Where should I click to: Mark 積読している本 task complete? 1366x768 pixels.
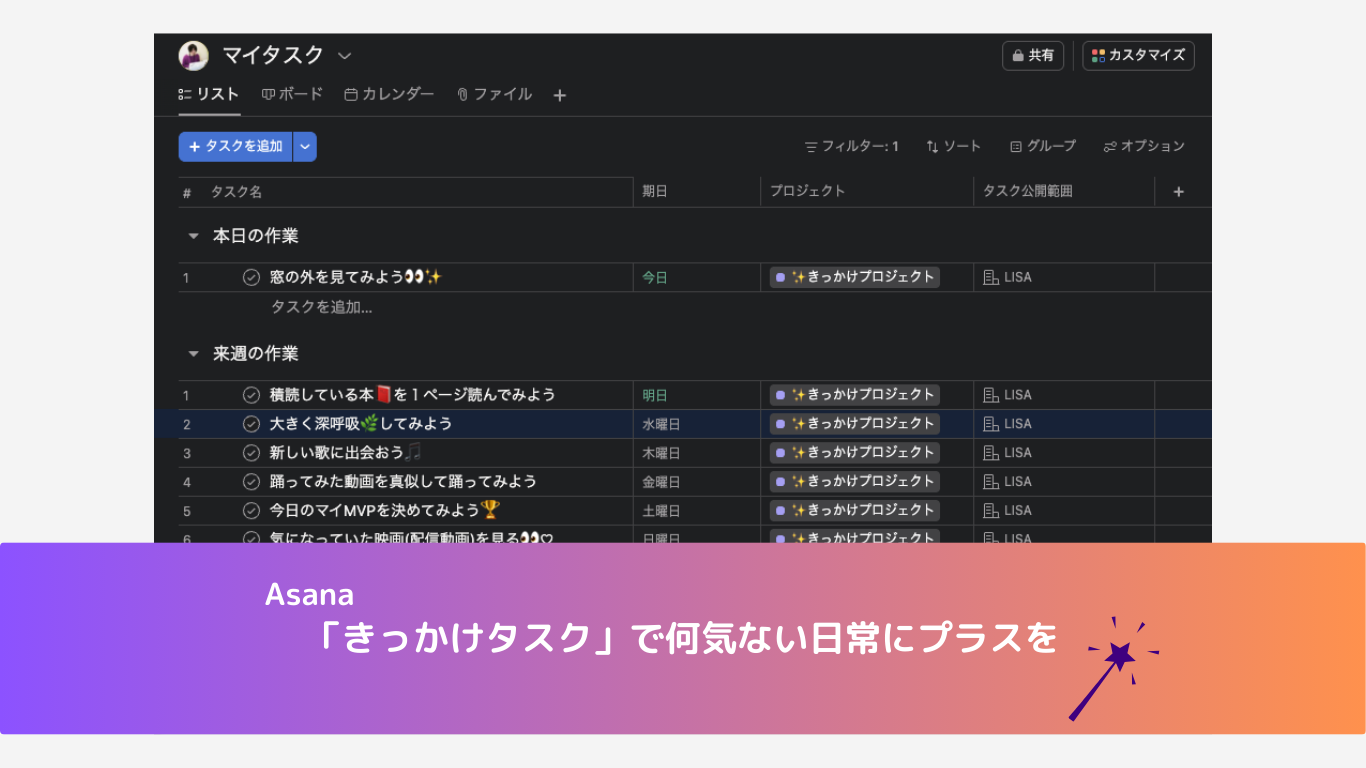(251, 395)
